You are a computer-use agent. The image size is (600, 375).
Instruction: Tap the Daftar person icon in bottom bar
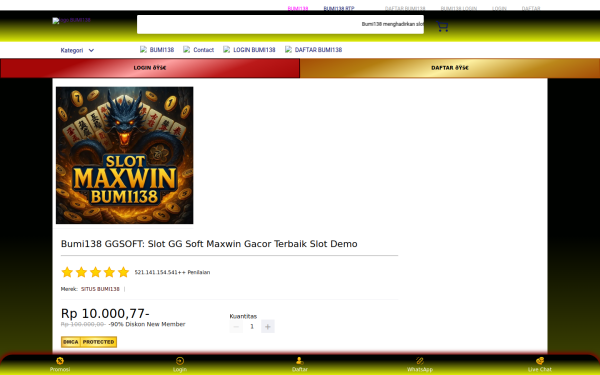[300, 361]
